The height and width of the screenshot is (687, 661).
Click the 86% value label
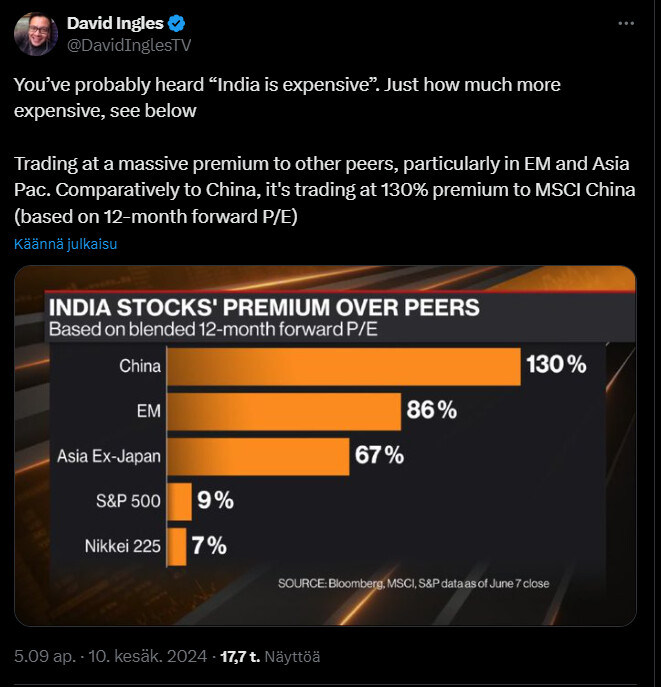[x=432, y=410]
